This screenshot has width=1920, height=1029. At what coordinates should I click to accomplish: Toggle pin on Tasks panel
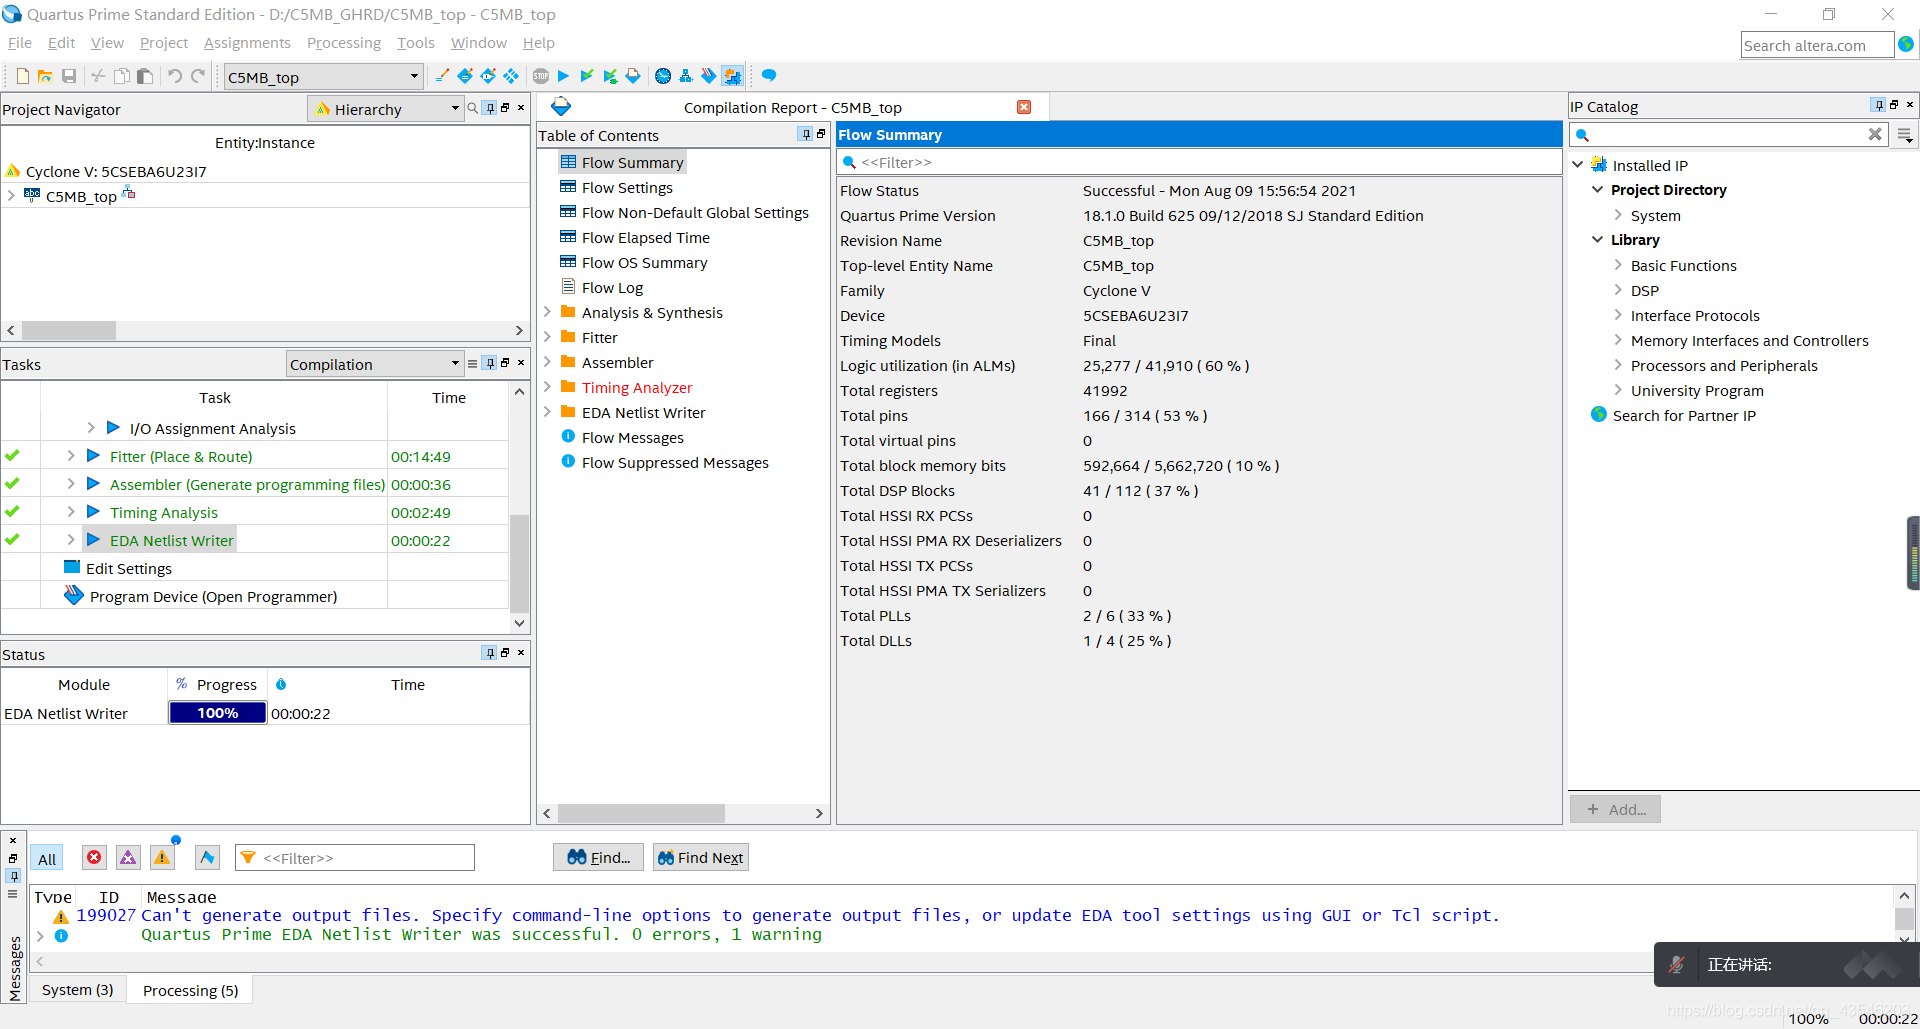coord(490,363)
